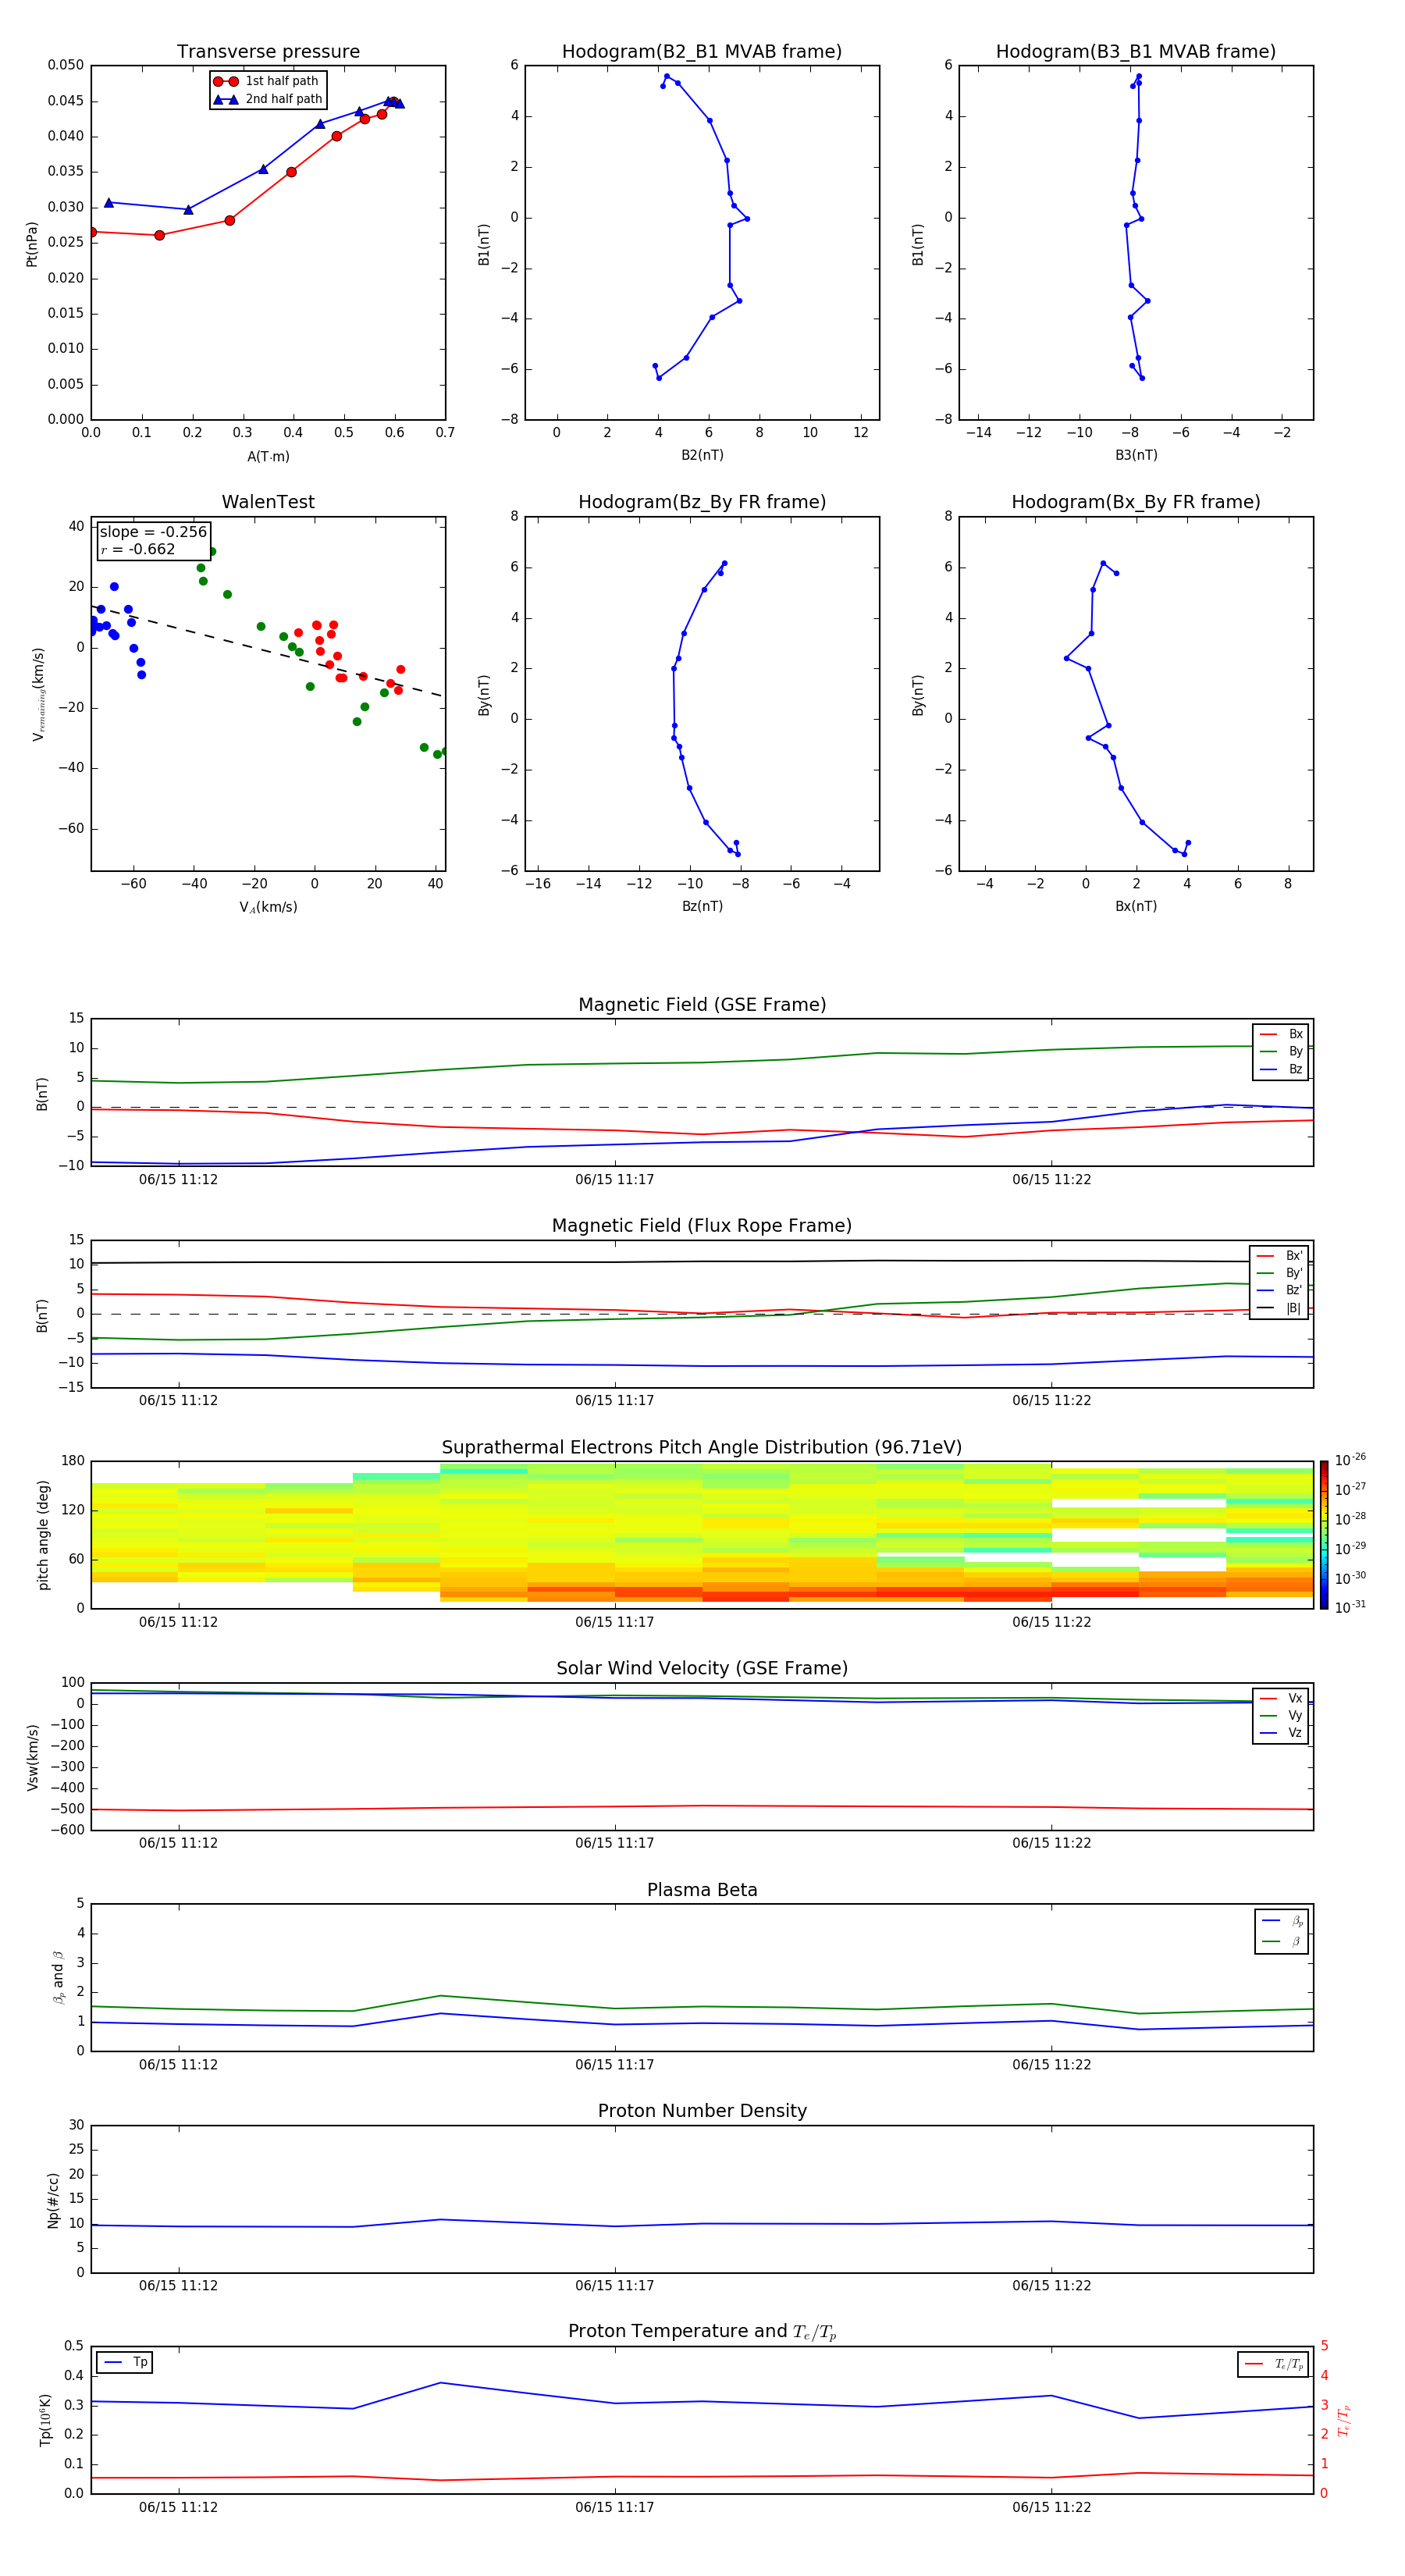This screenshot has width=1405, height=2576.
Task: Click the 'r = -0.662' annotation
Action: pos(137,549)
